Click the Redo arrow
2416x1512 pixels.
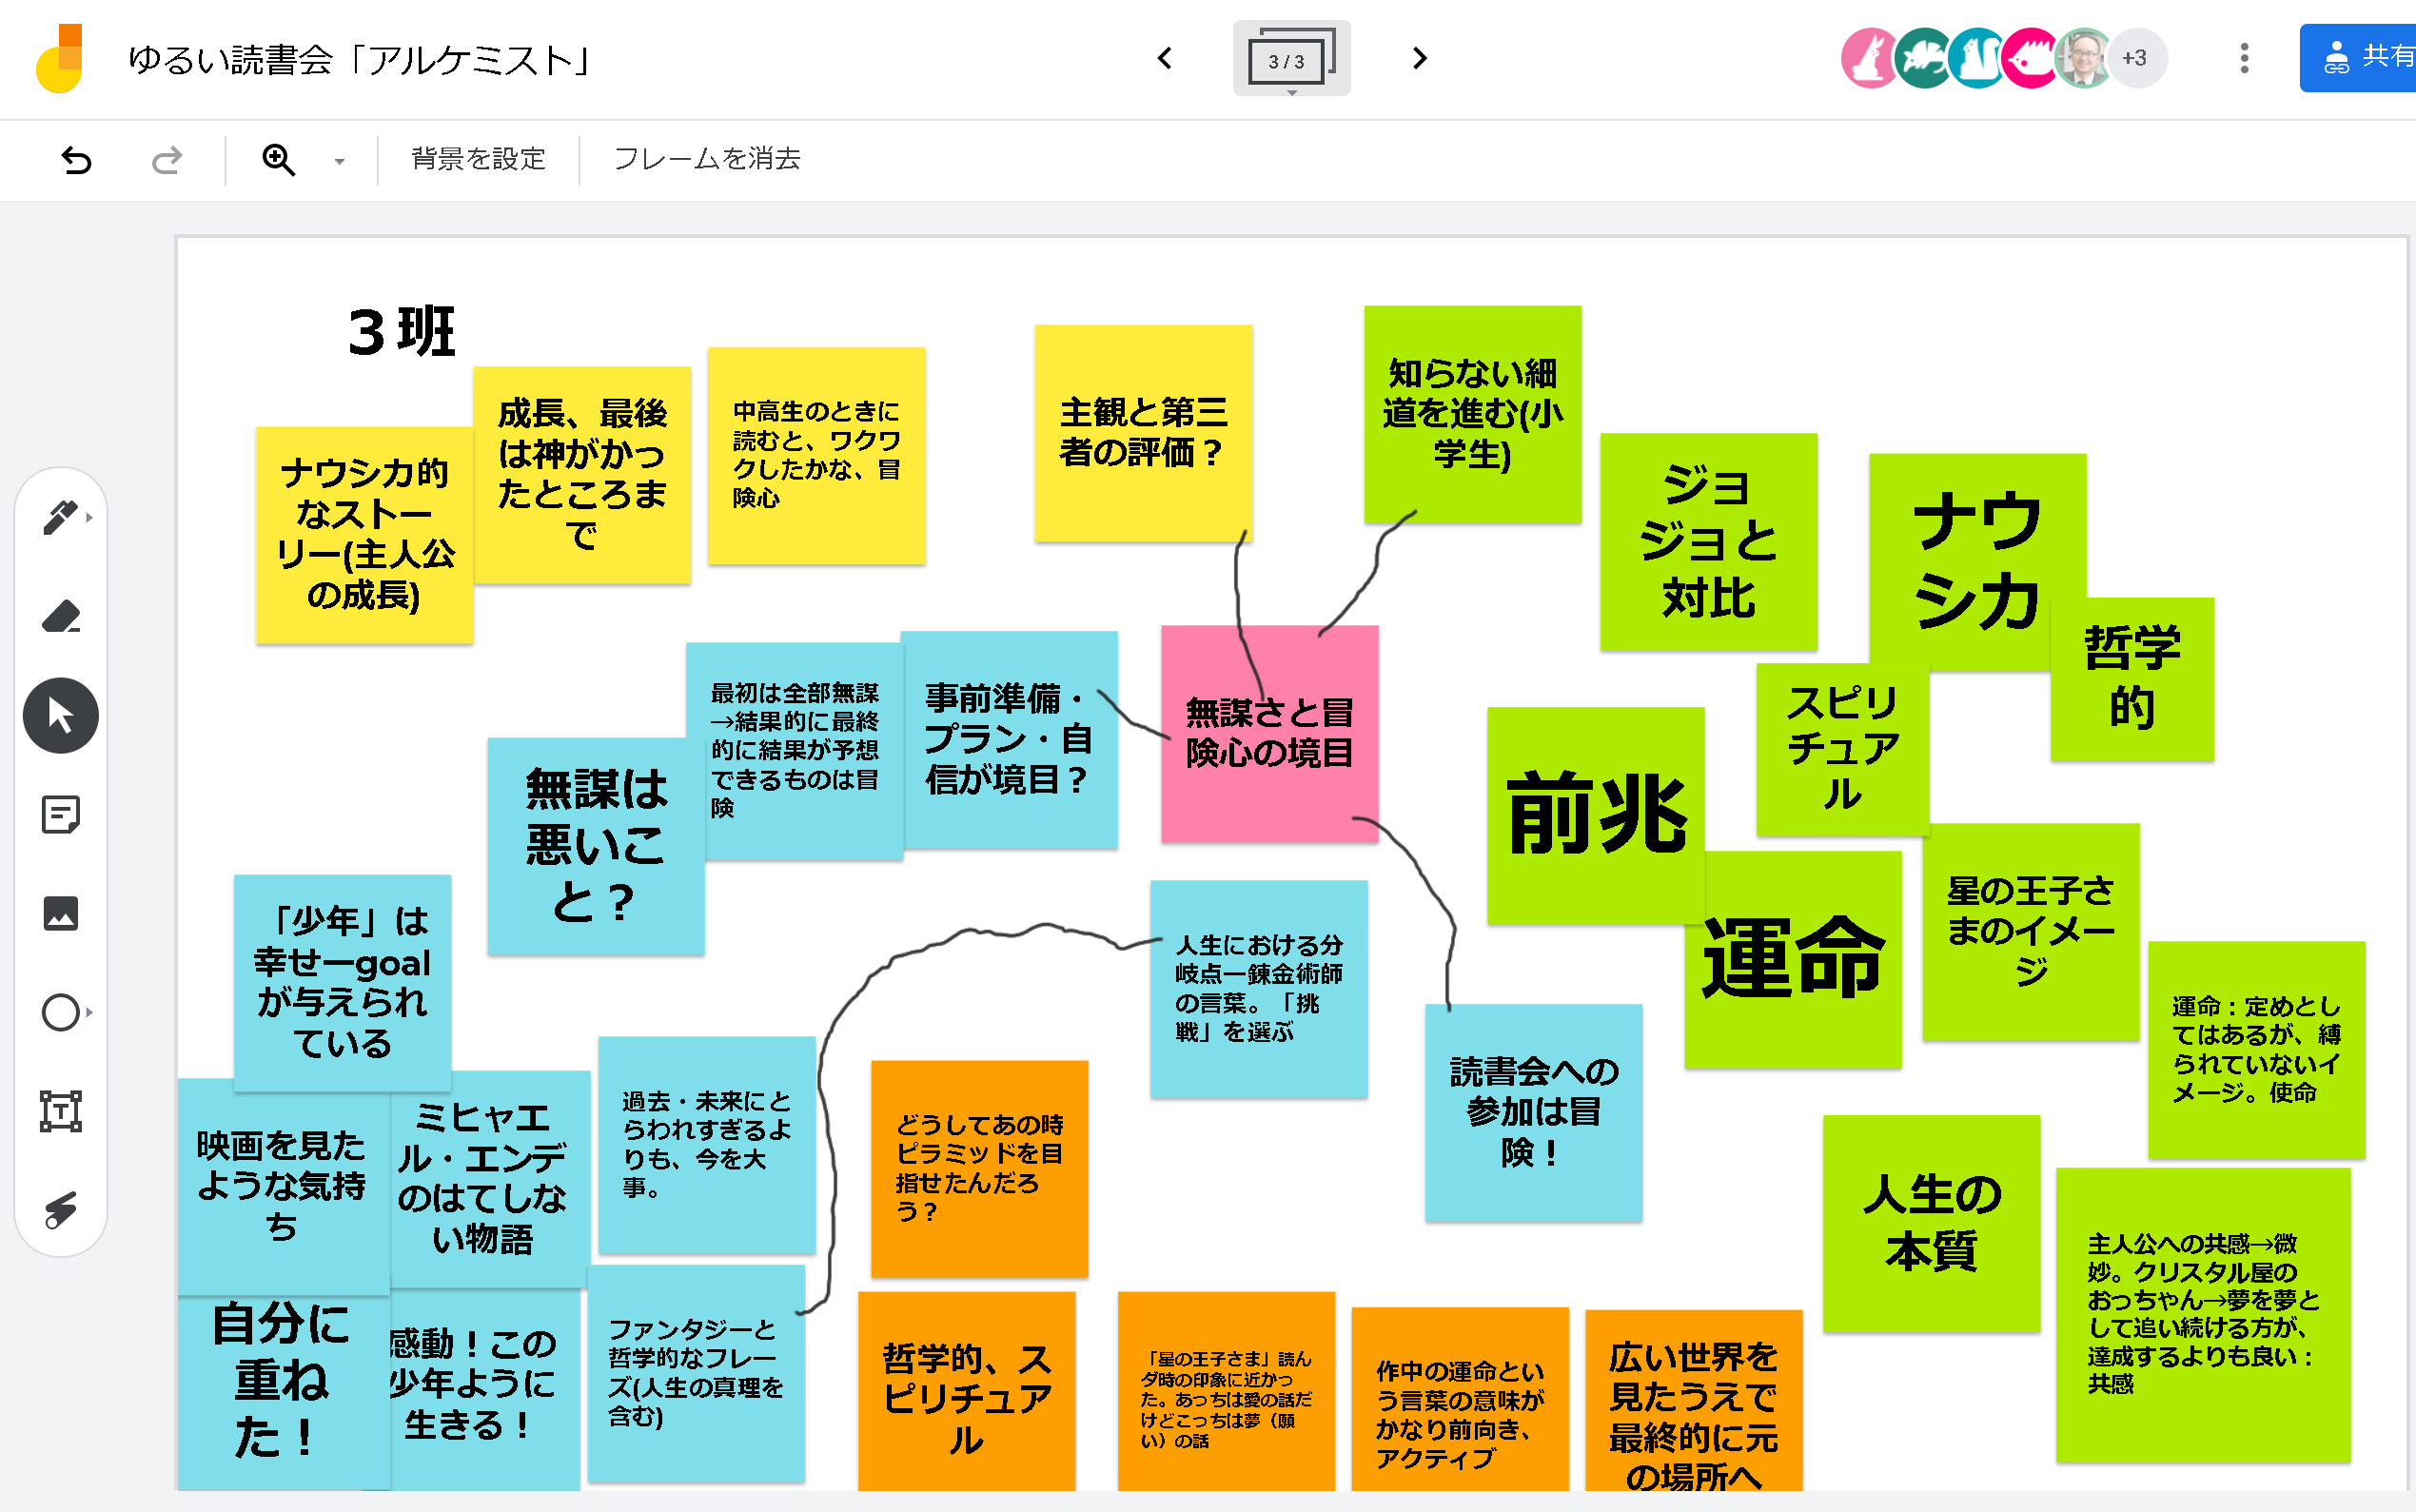click(x=167, y=159)
